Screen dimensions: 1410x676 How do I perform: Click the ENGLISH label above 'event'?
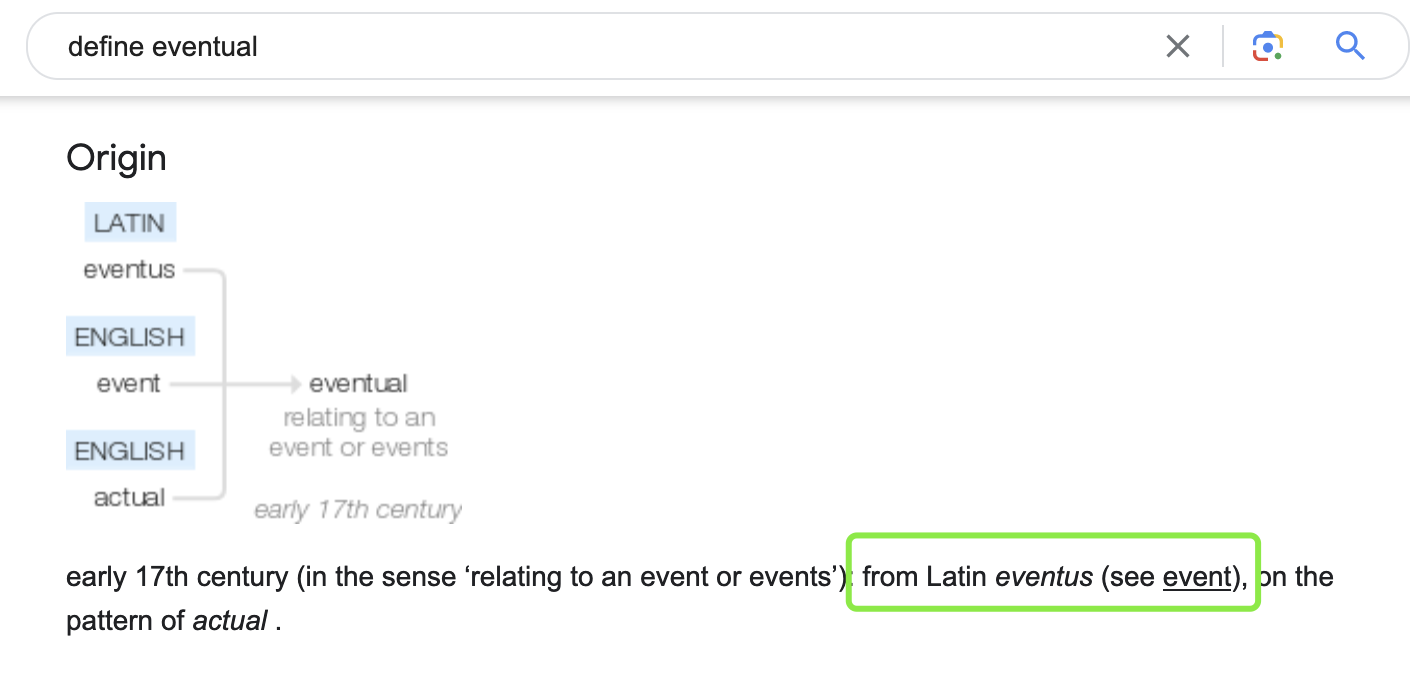(130, 337)
